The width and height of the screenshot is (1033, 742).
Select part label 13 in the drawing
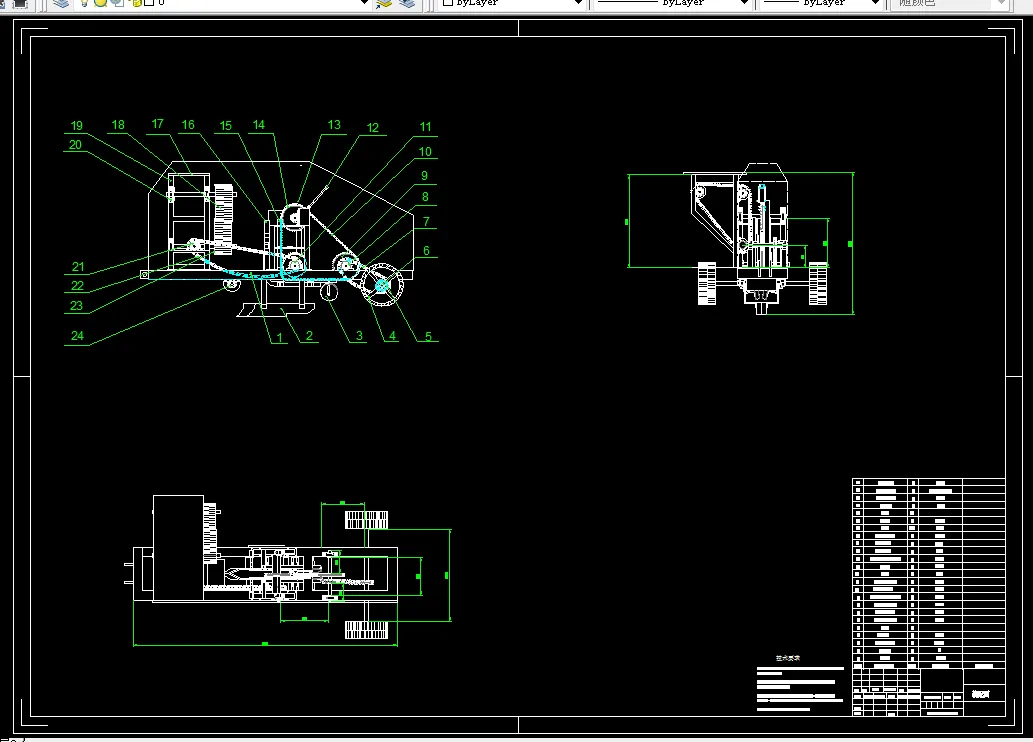click(x=334, y=125)
